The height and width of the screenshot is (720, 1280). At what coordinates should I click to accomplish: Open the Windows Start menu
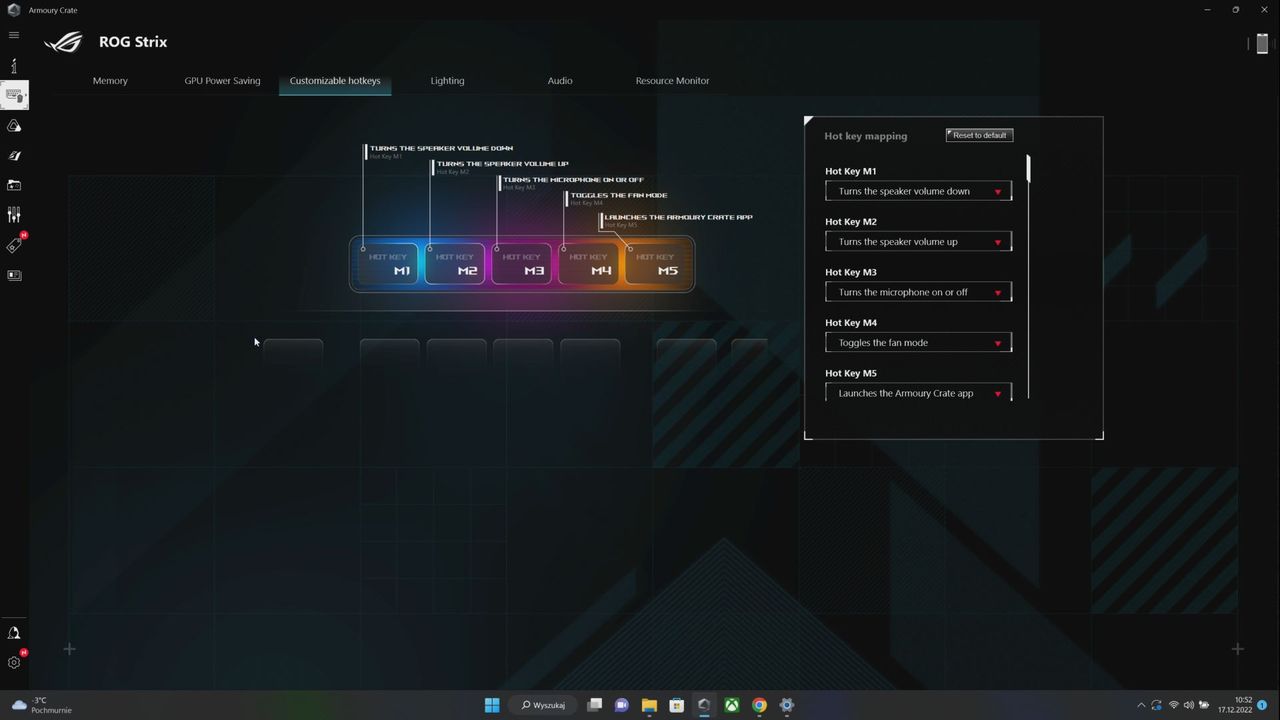492,705
